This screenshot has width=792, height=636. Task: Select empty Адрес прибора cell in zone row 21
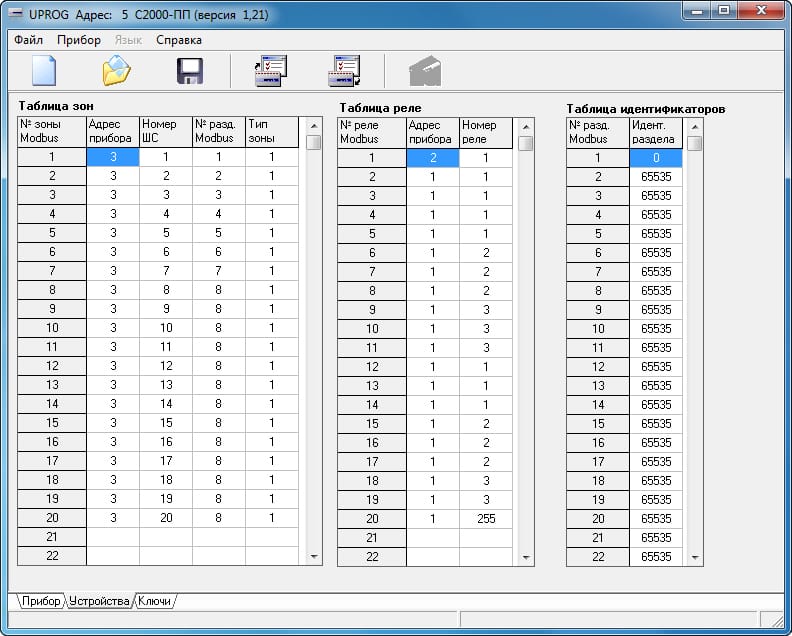[113, 536]
